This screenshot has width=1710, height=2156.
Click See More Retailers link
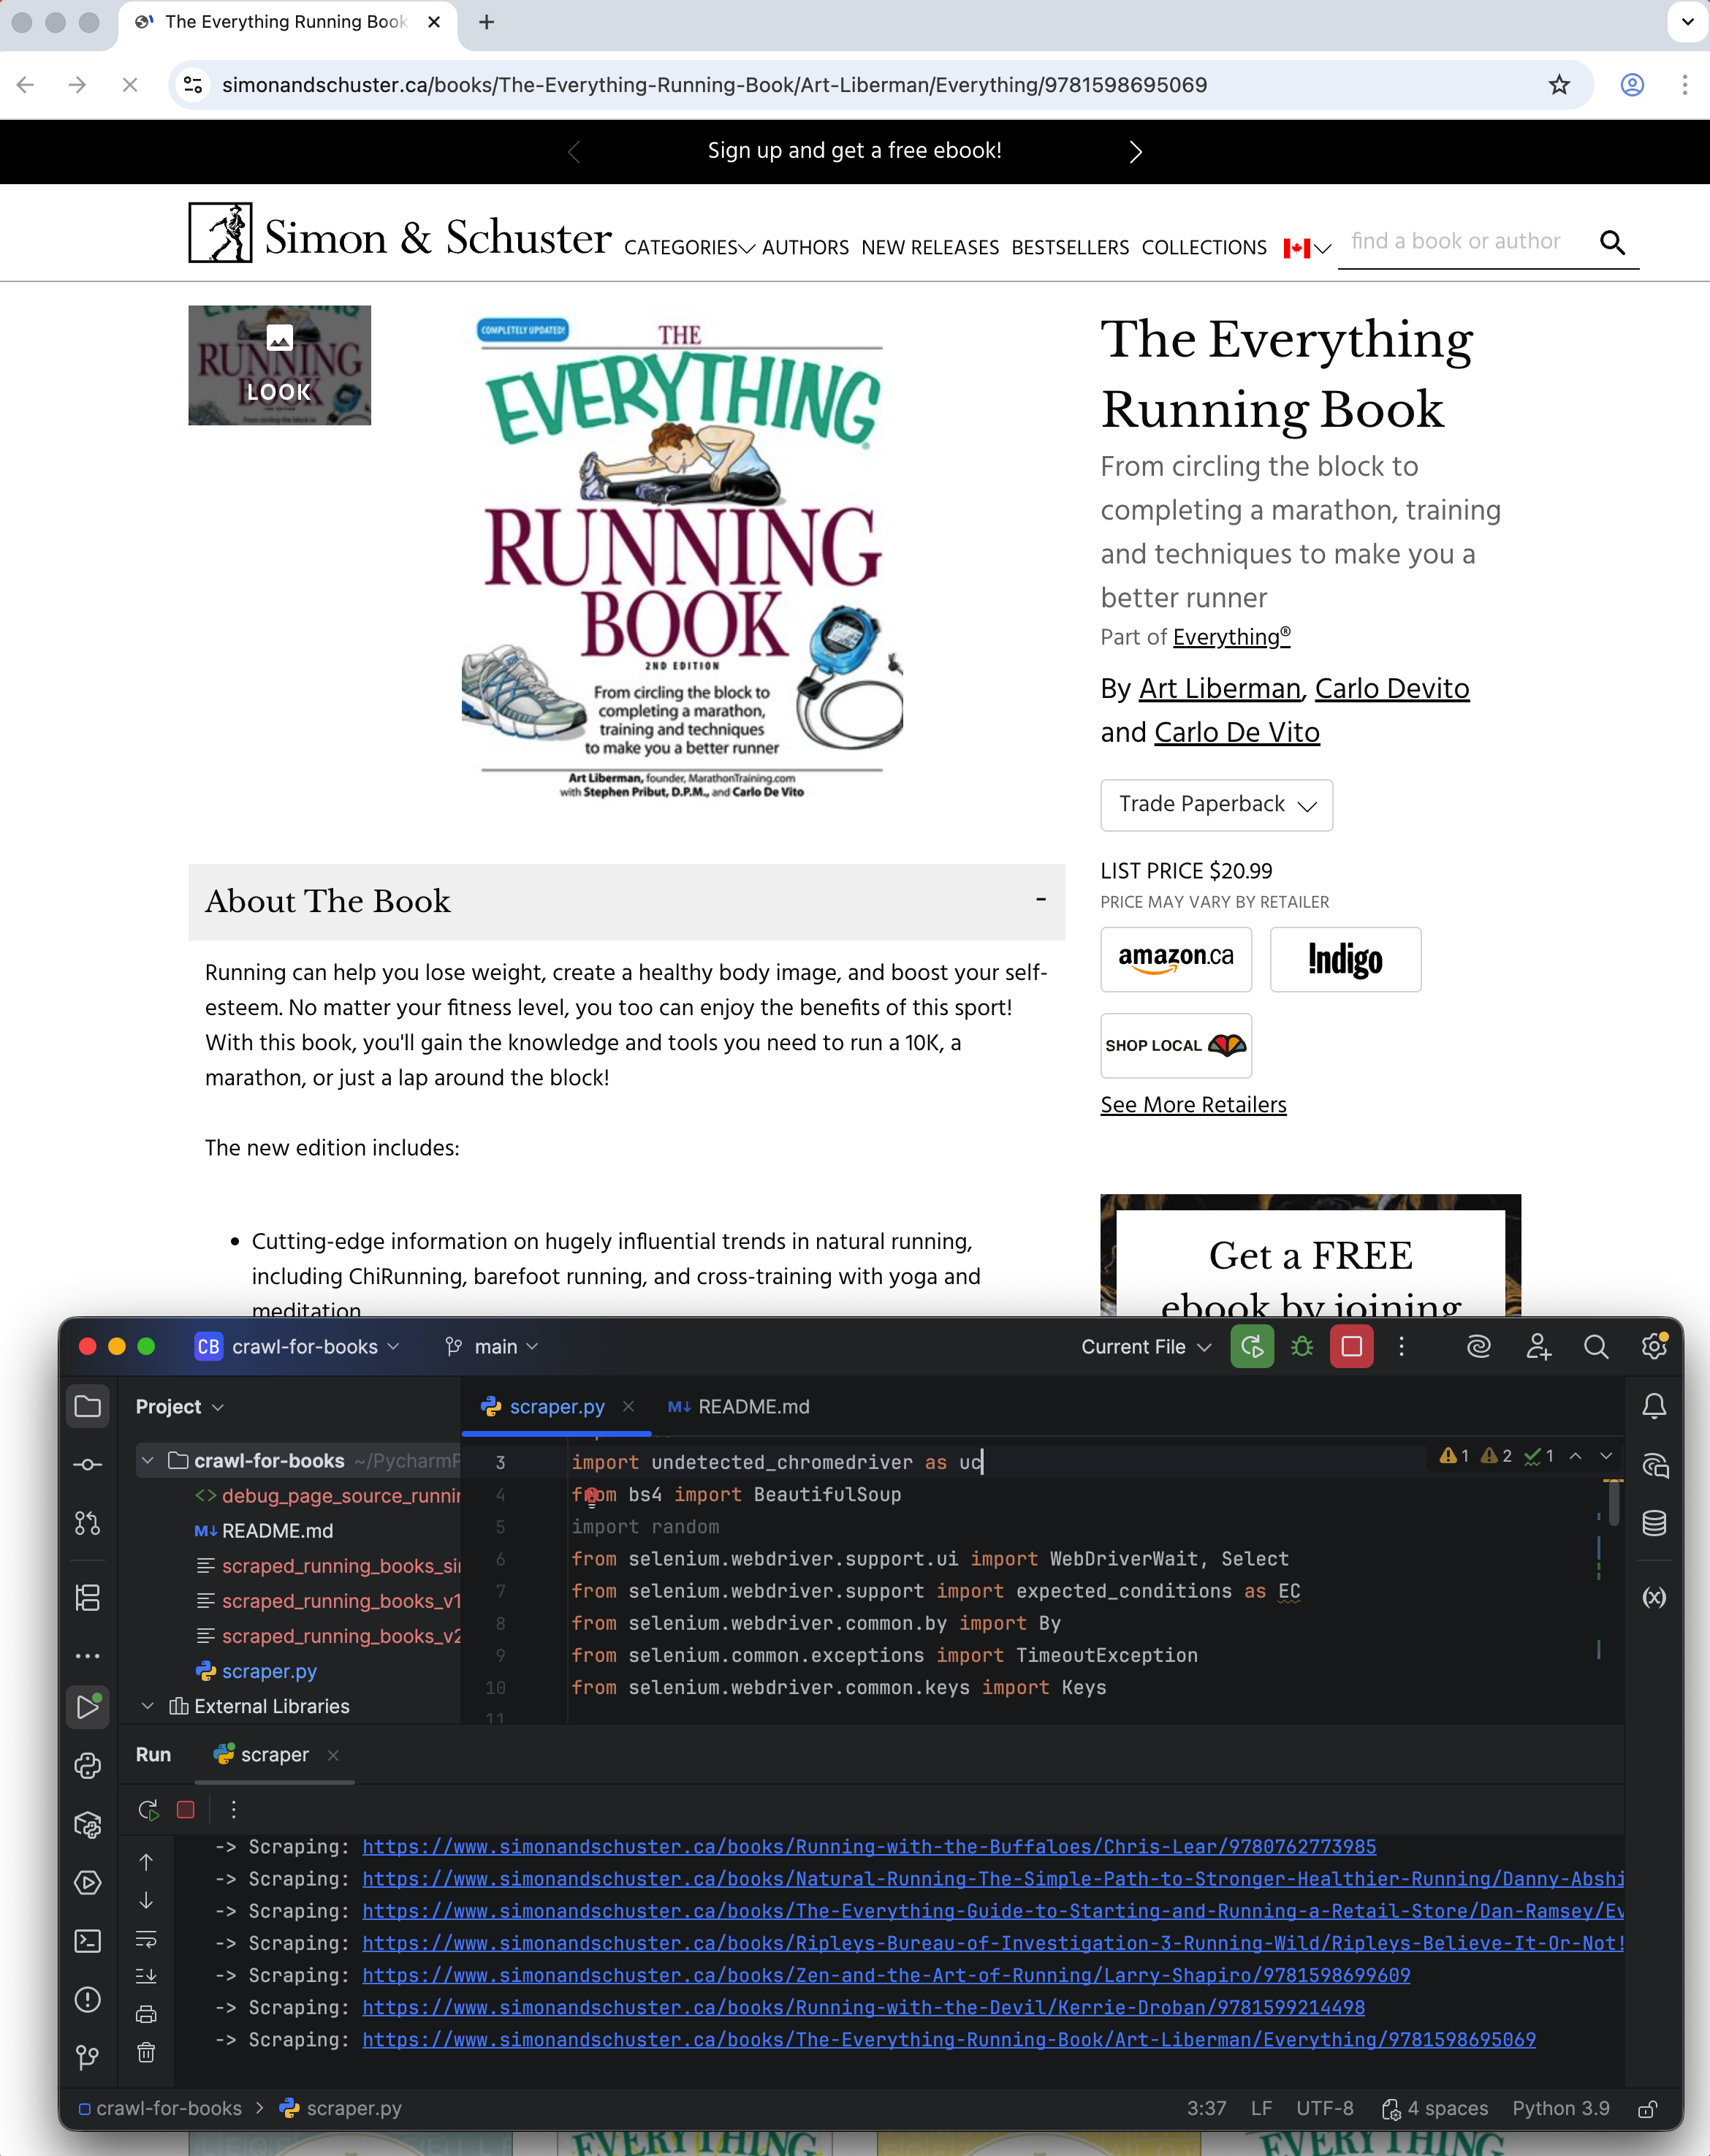1193,1105
